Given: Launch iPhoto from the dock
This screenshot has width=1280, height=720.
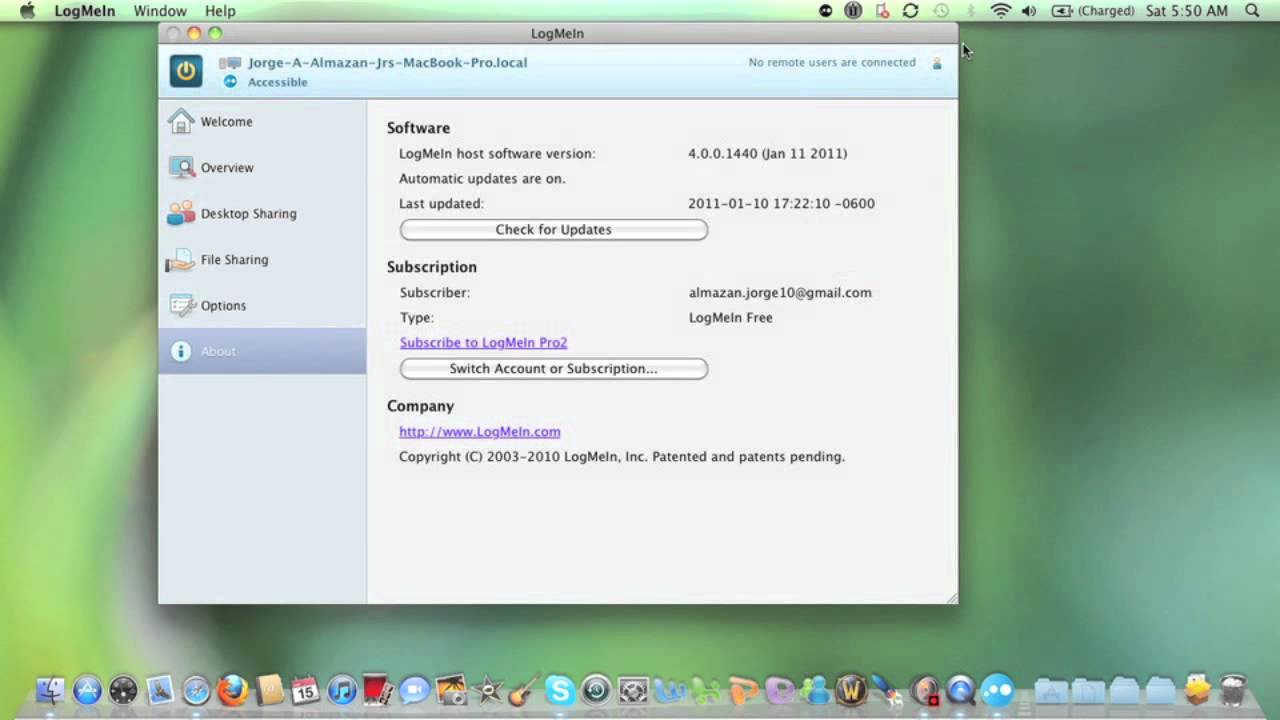Looking at the screenshot, I should tap(451, 690).
